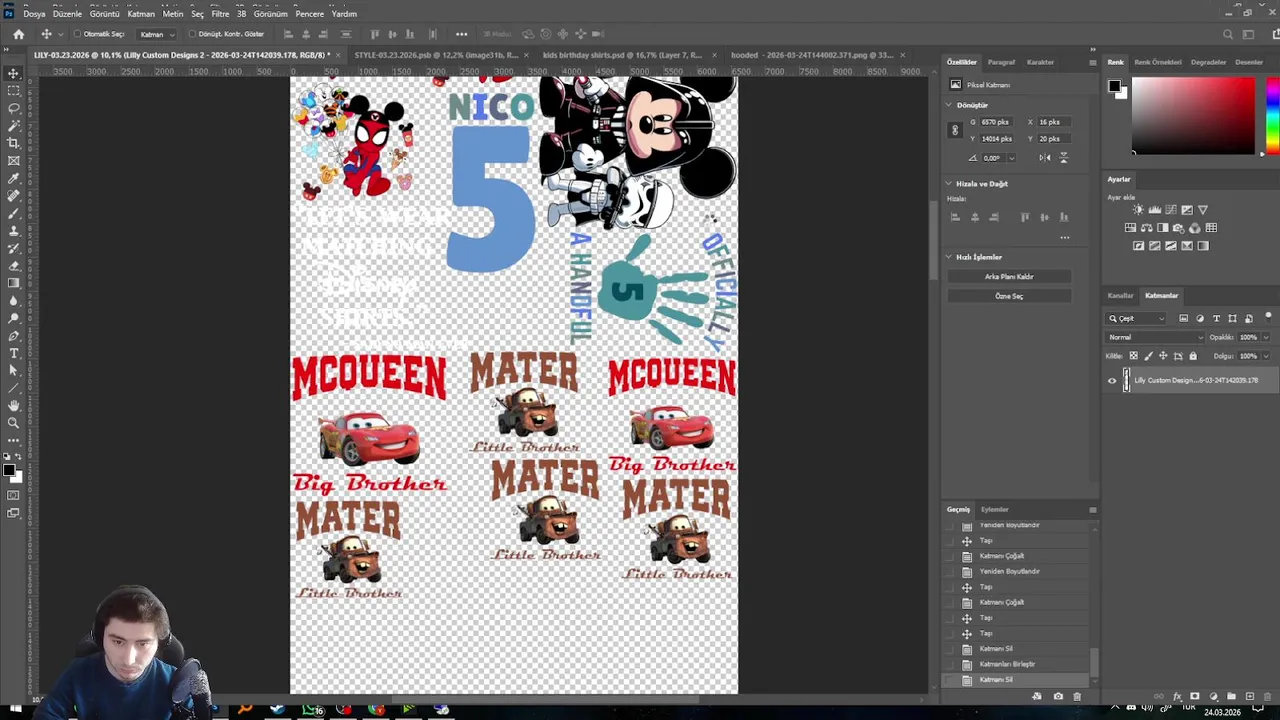
Task: Create a new layer icon
Action: click(1249, 696)
